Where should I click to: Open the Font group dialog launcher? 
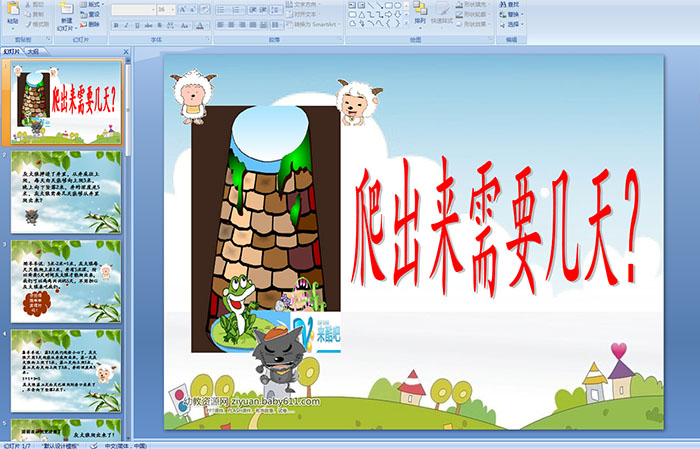coord(208,39)
